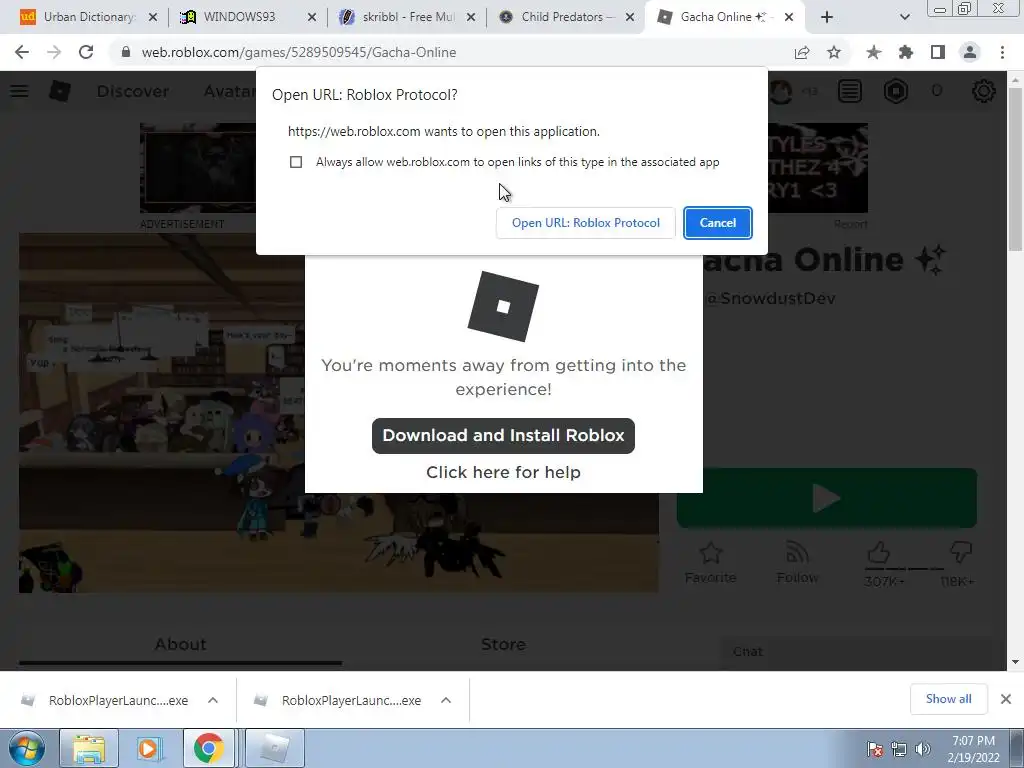Image resolution: width=1024 pixels, height=768 pixels.
Task: Click the address bar URL
Action: click(x=298, y=52)
